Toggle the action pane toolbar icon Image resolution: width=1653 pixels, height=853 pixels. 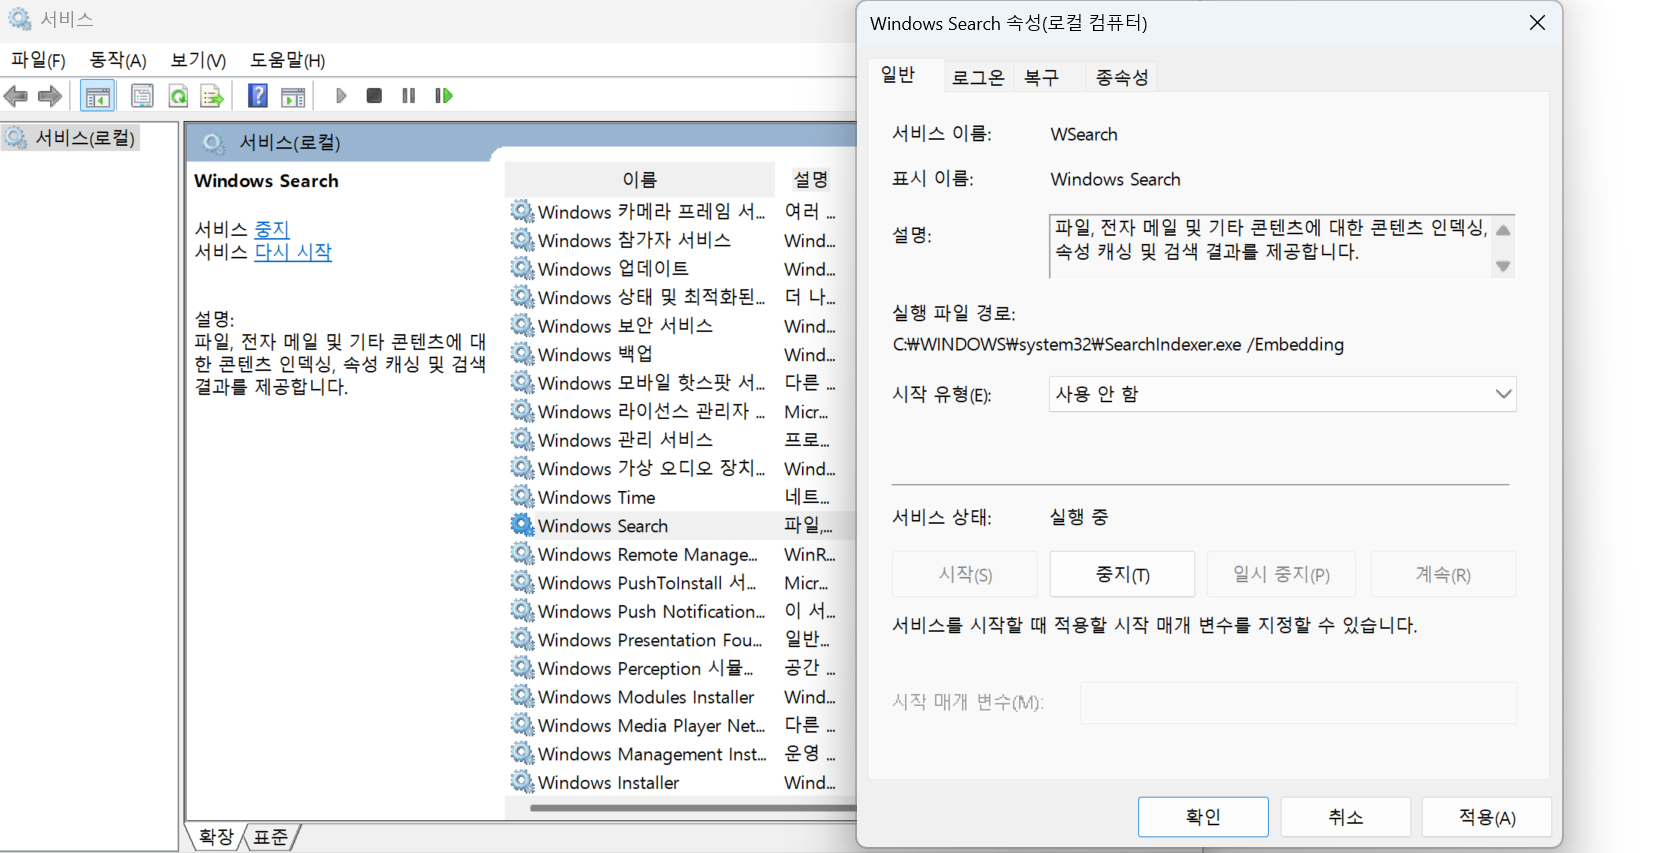[293, 96]
